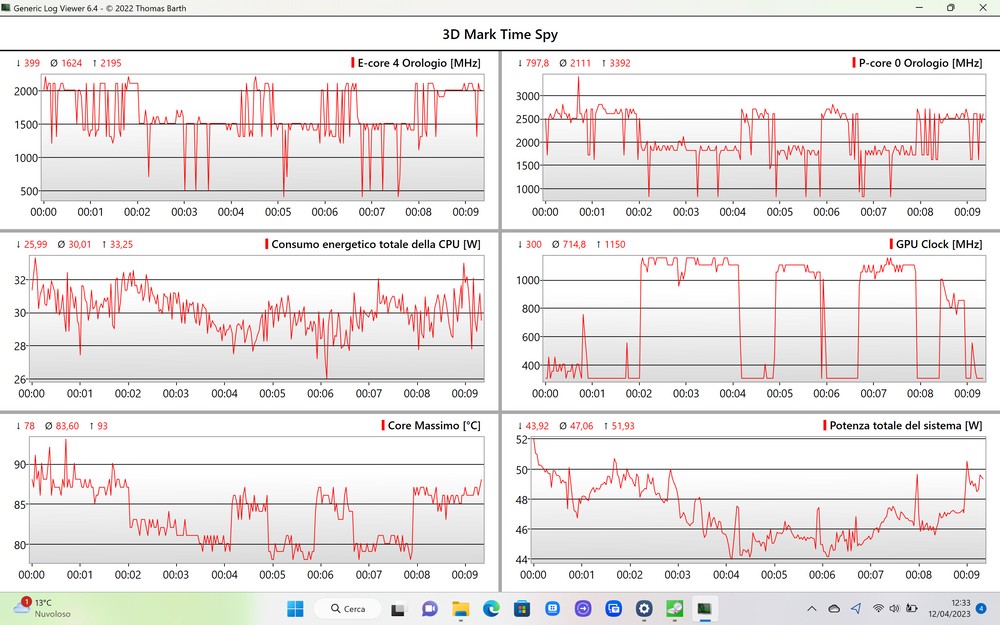Select GPU Clock [MHz] chart title
The width and height of the screenshot is (1000, 625).
point(939,244)
